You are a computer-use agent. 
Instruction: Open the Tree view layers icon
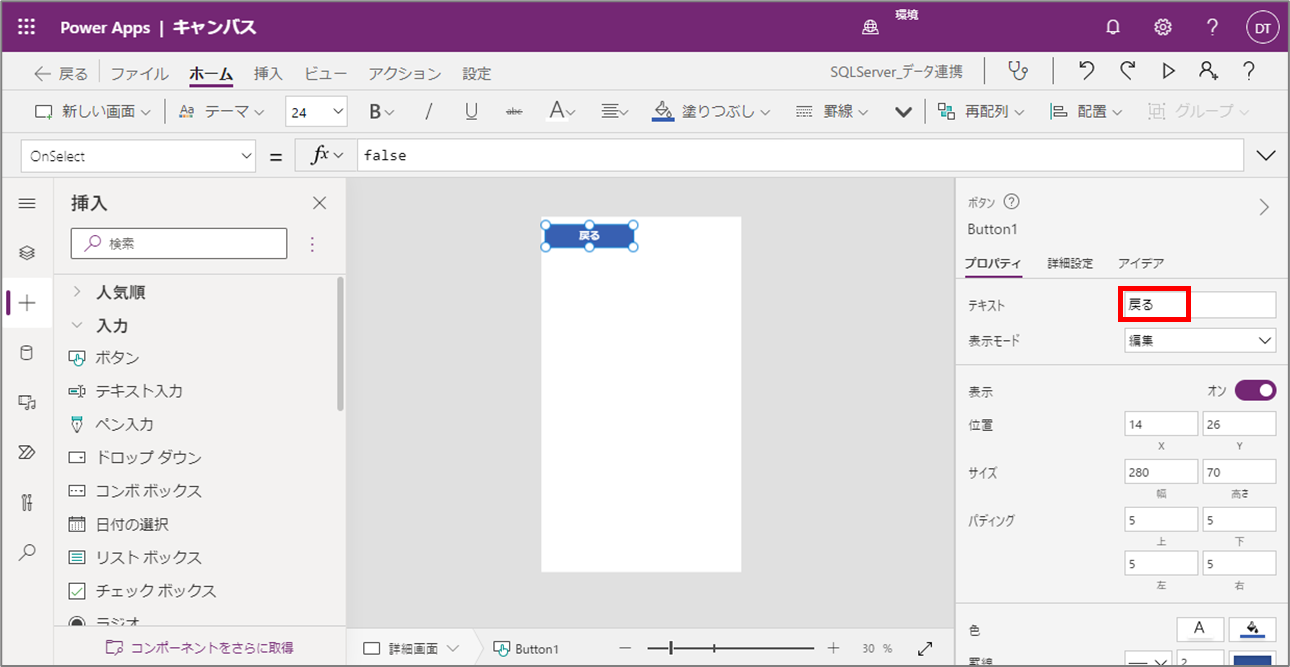[27, 253]
